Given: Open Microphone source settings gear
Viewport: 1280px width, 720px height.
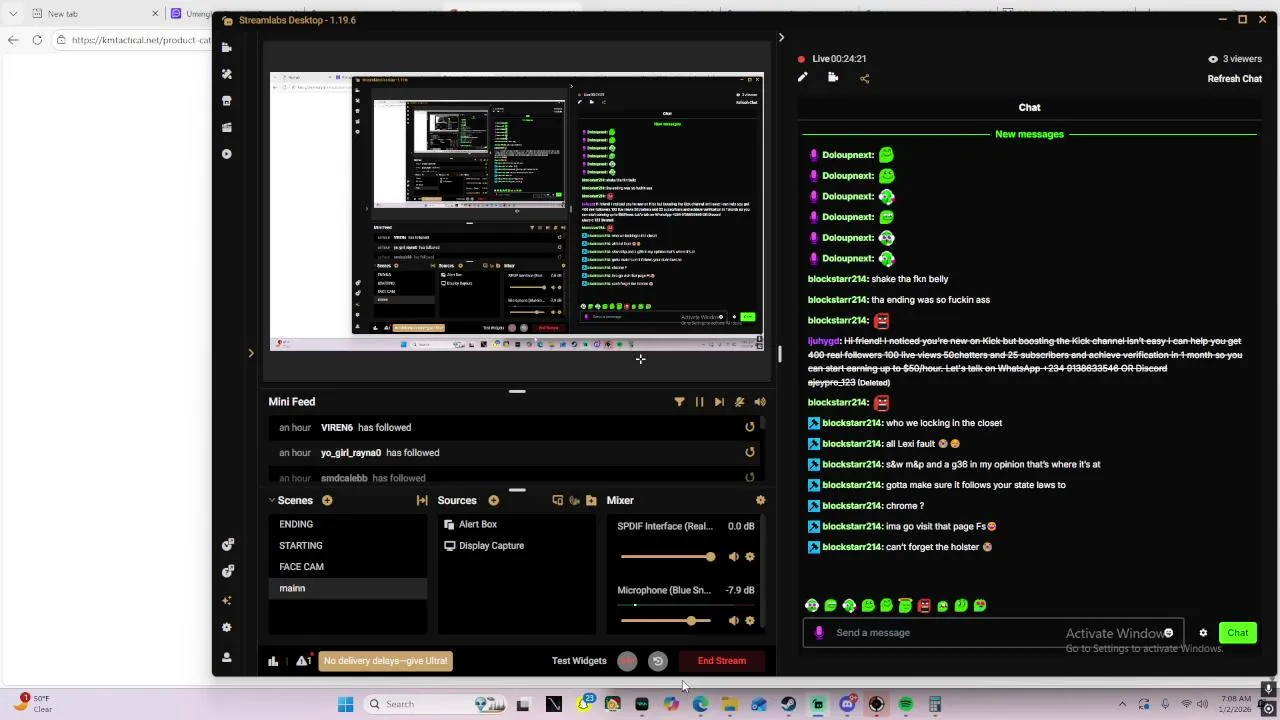Looking at the screenshot, I should tap(750, 621).
